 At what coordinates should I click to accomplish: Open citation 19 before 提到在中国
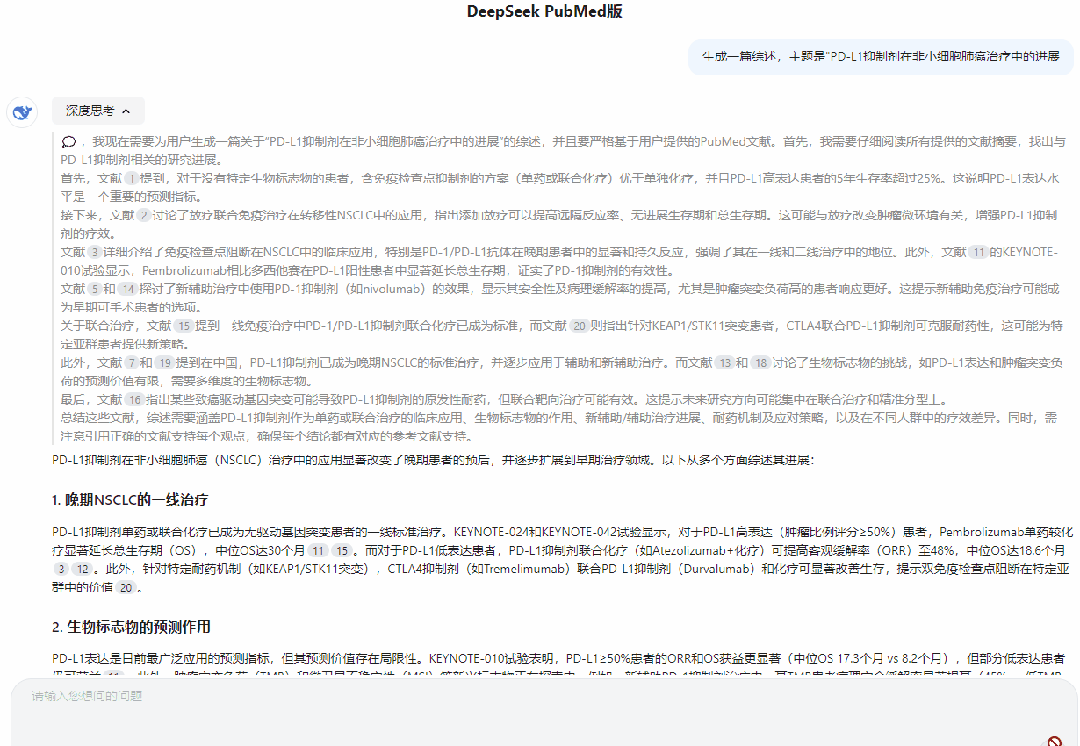[x=164, y=362]
